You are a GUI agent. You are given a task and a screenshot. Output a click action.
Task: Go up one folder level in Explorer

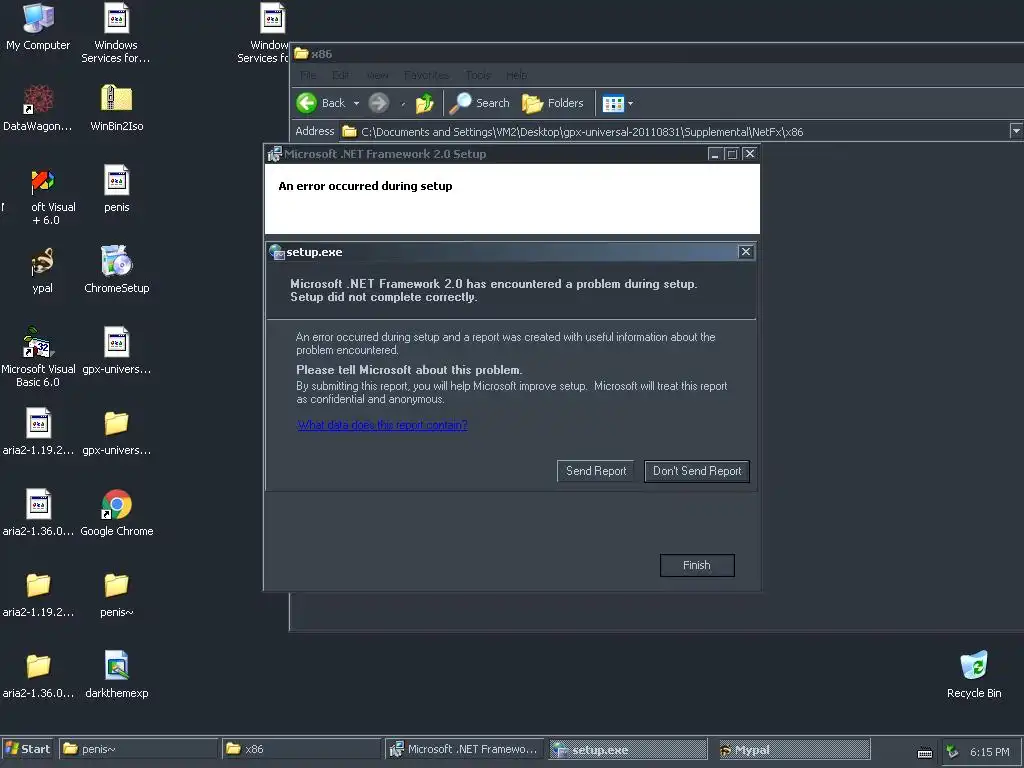pyautogui.click(x=424, y=103)
